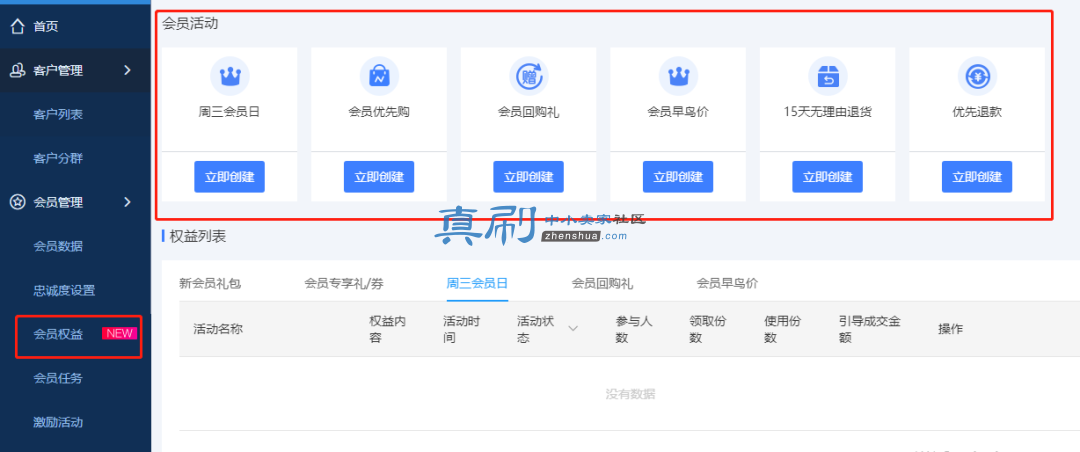Click the 会员管理 star icon
This screenshot has width=1080, height=452.
18,202
